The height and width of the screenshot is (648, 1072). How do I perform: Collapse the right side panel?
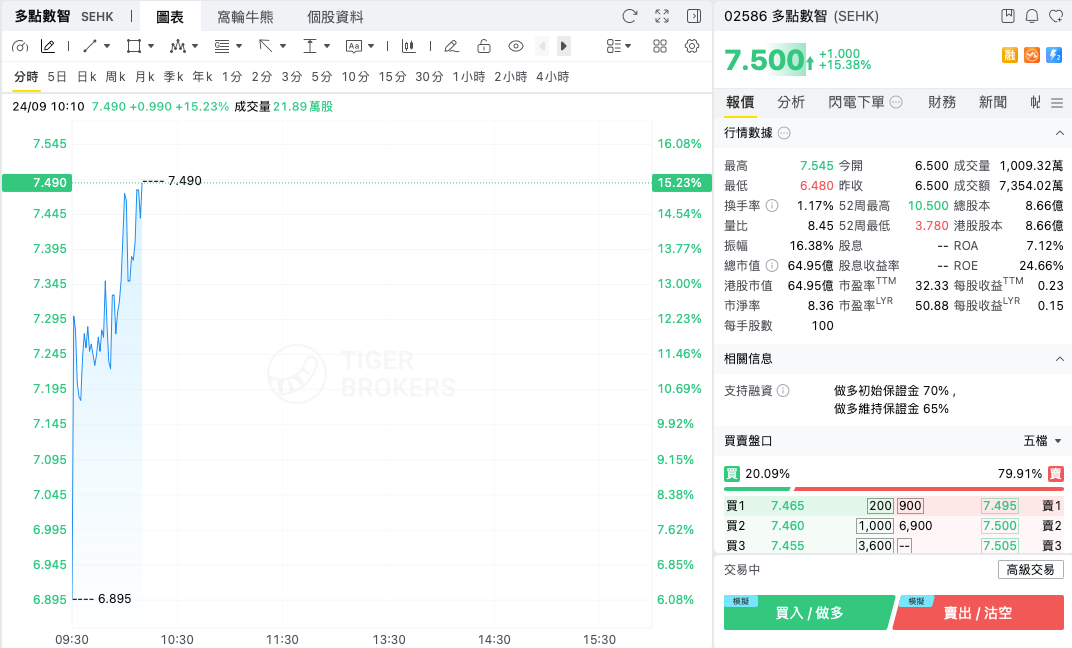pos(694,16)
